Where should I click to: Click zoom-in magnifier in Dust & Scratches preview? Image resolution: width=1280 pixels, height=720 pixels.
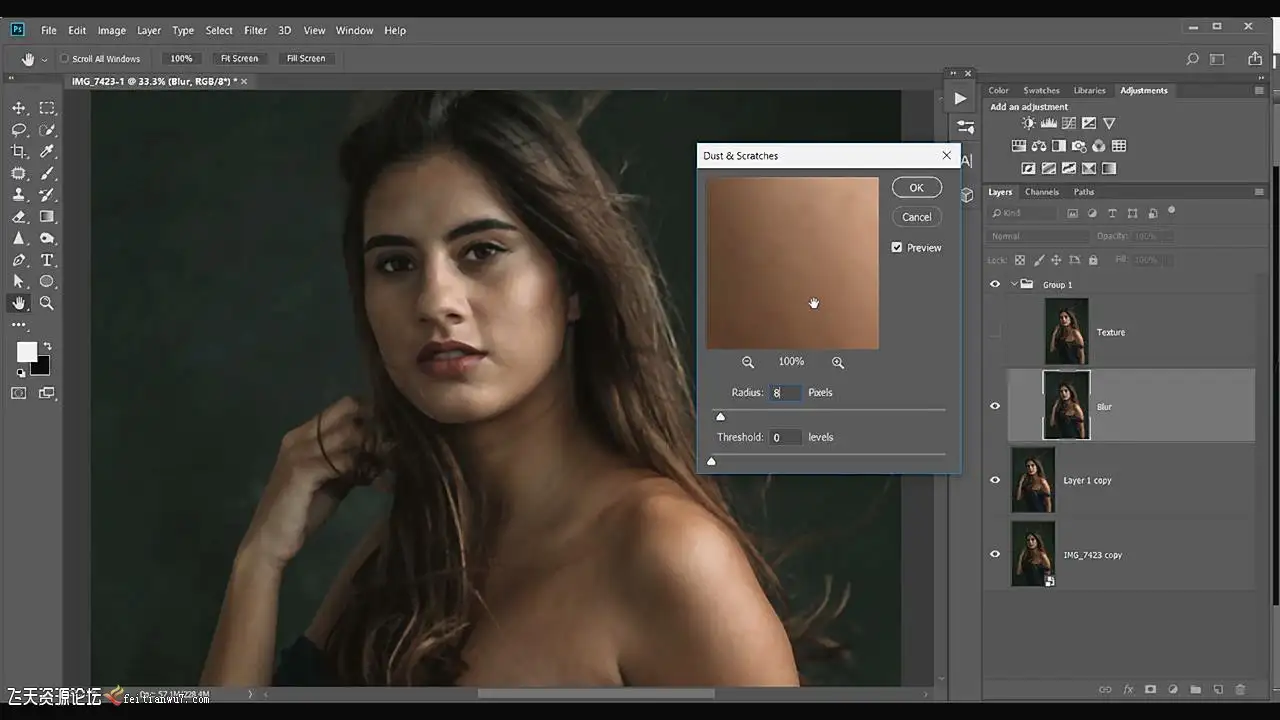point(838,362)
